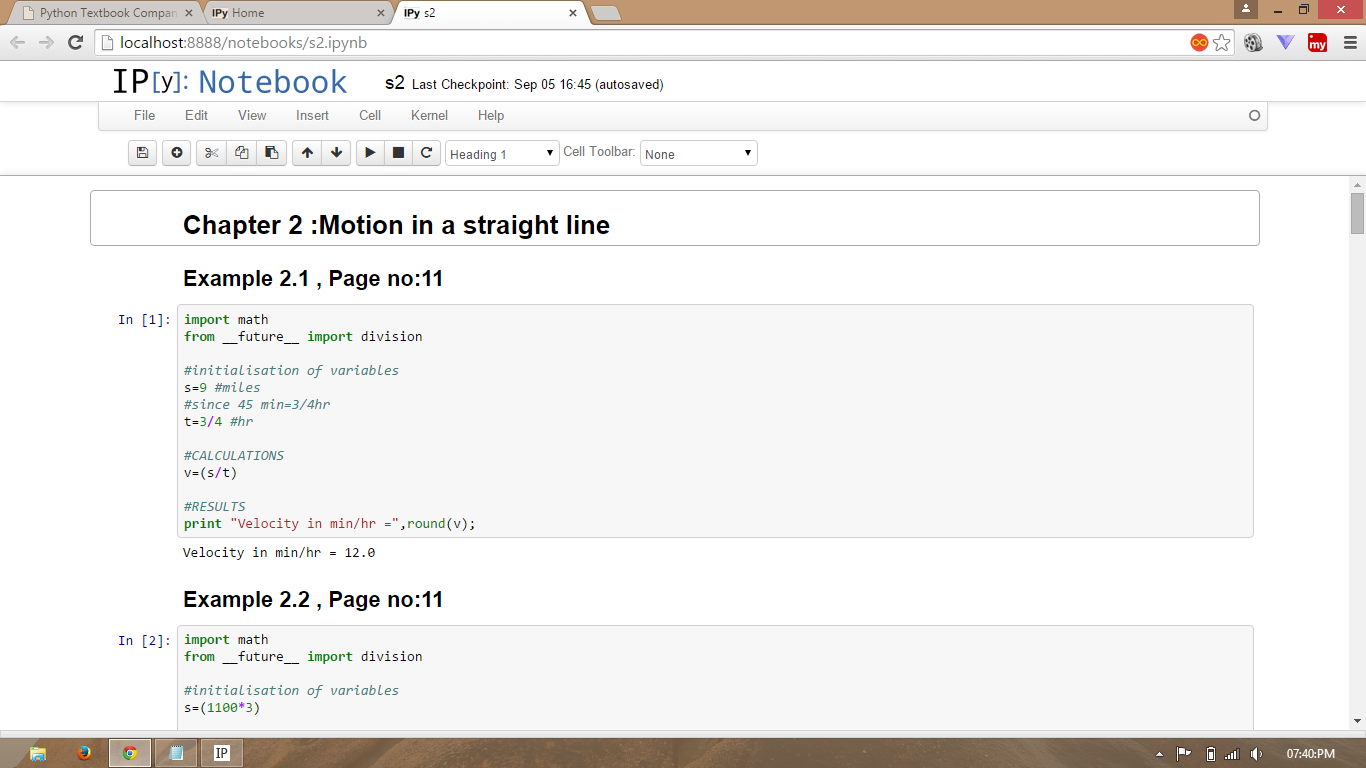
Task: Open the Insert menu
Action: click(312, 116)
